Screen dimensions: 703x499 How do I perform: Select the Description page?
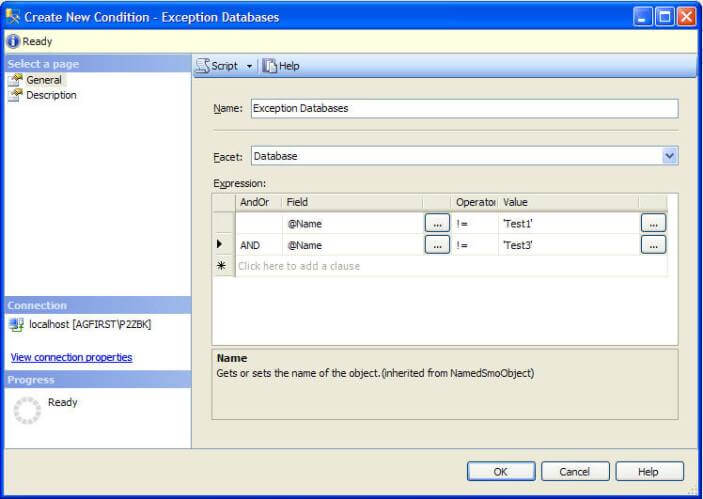[x=51, y=95]
